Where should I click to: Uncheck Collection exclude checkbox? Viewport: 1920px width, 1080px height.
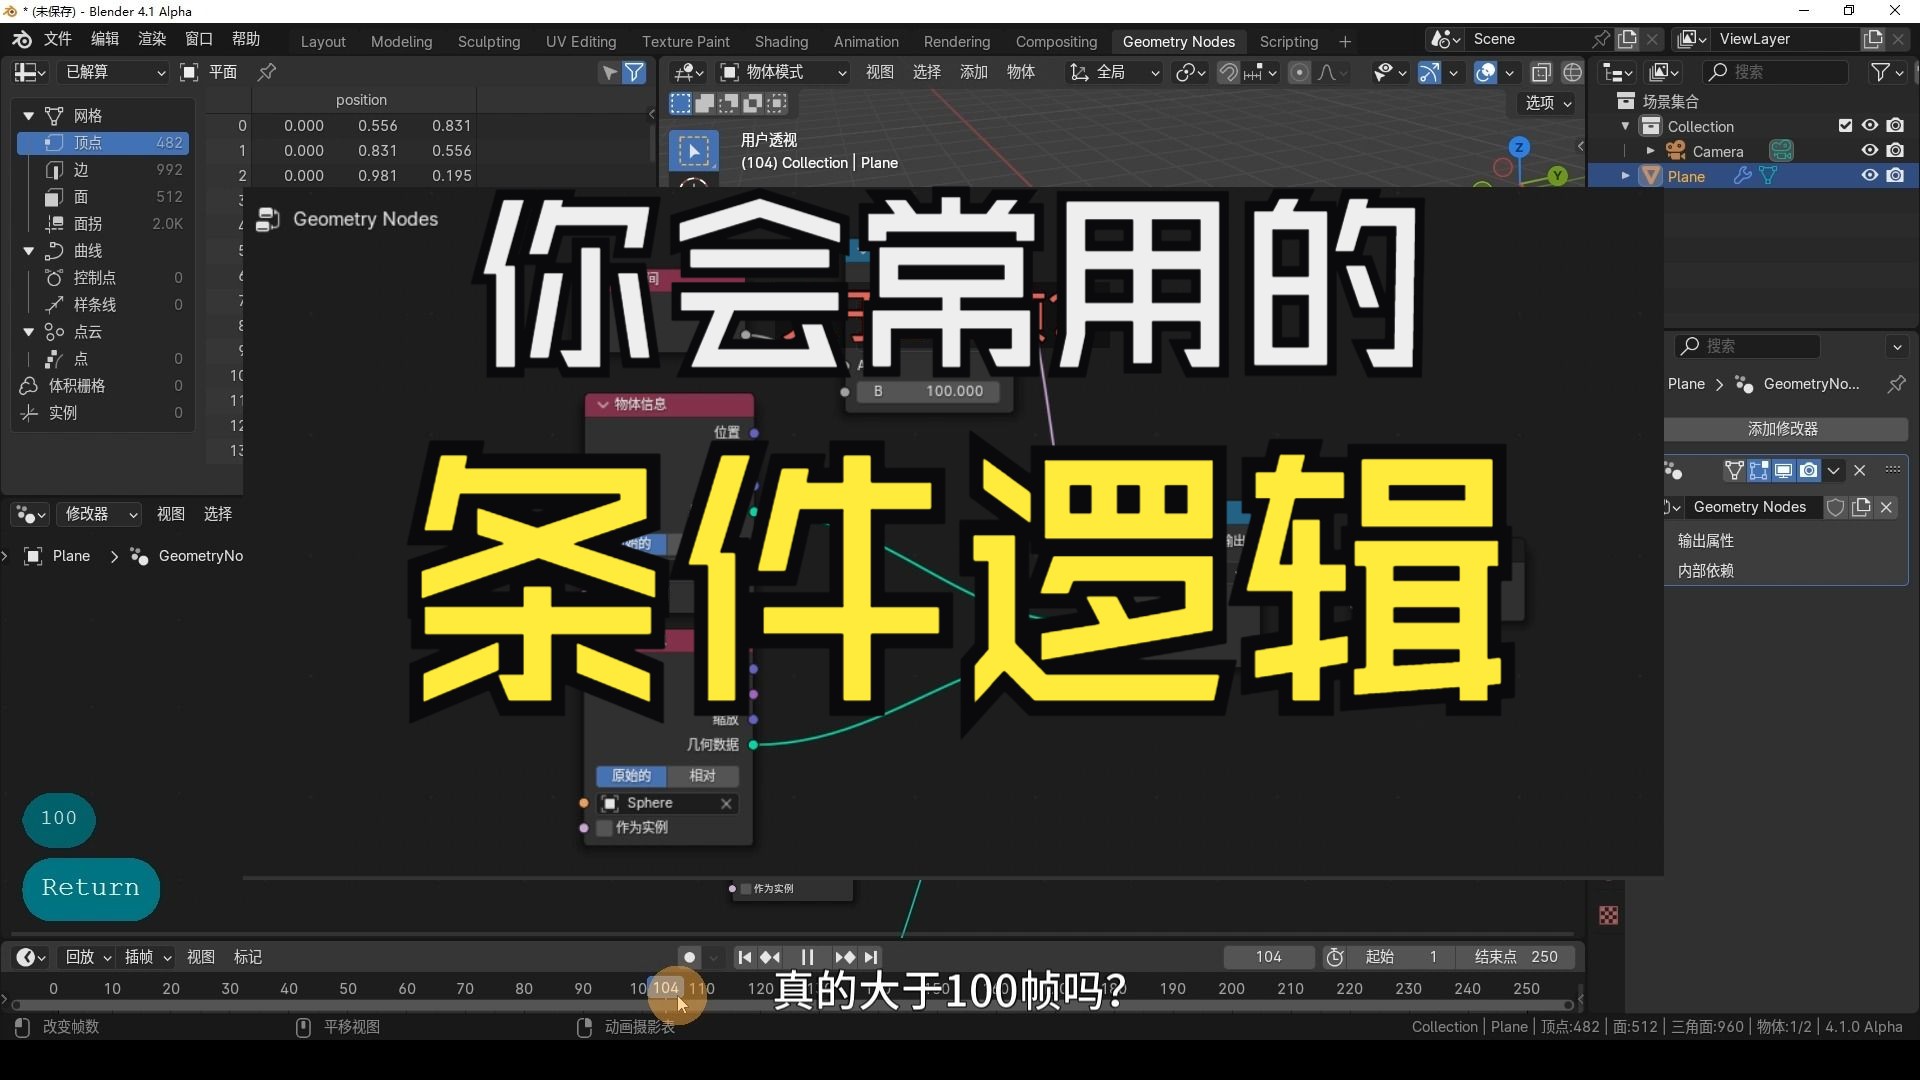point(1845,126)
